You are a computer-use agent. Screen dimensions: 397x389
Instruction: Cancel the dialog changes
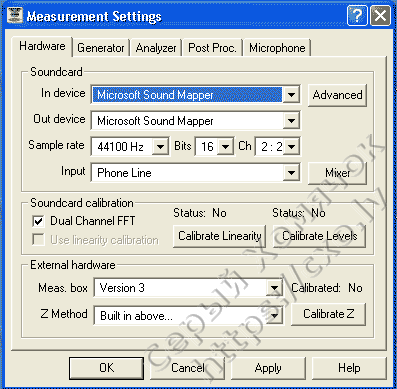click(x=188, y=368)
